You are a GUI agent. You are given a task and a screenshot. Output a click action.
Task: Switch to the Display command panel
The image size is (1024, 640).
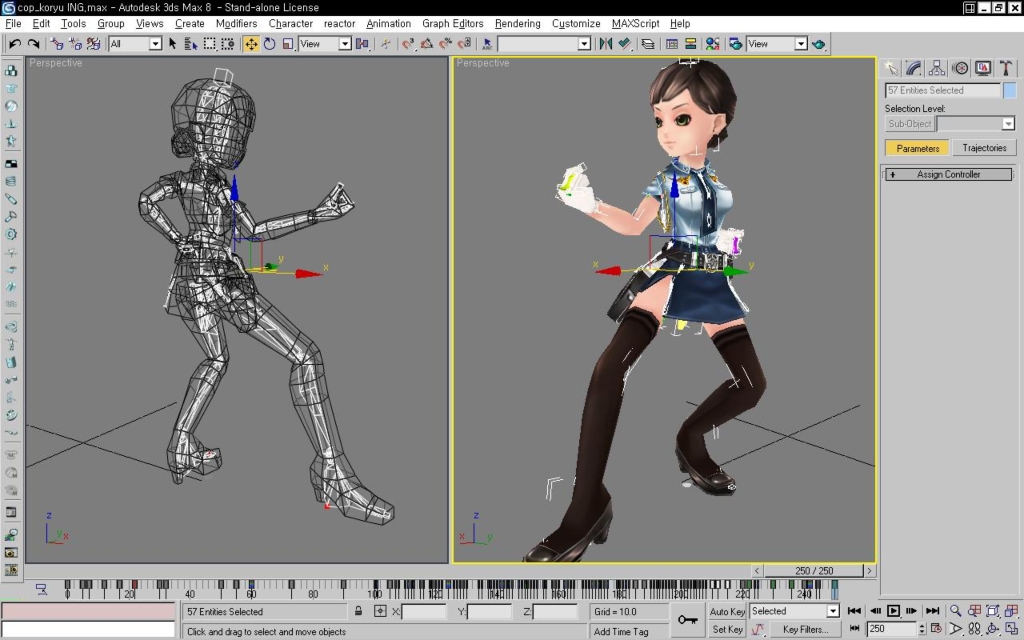click(x=983, y=68)
